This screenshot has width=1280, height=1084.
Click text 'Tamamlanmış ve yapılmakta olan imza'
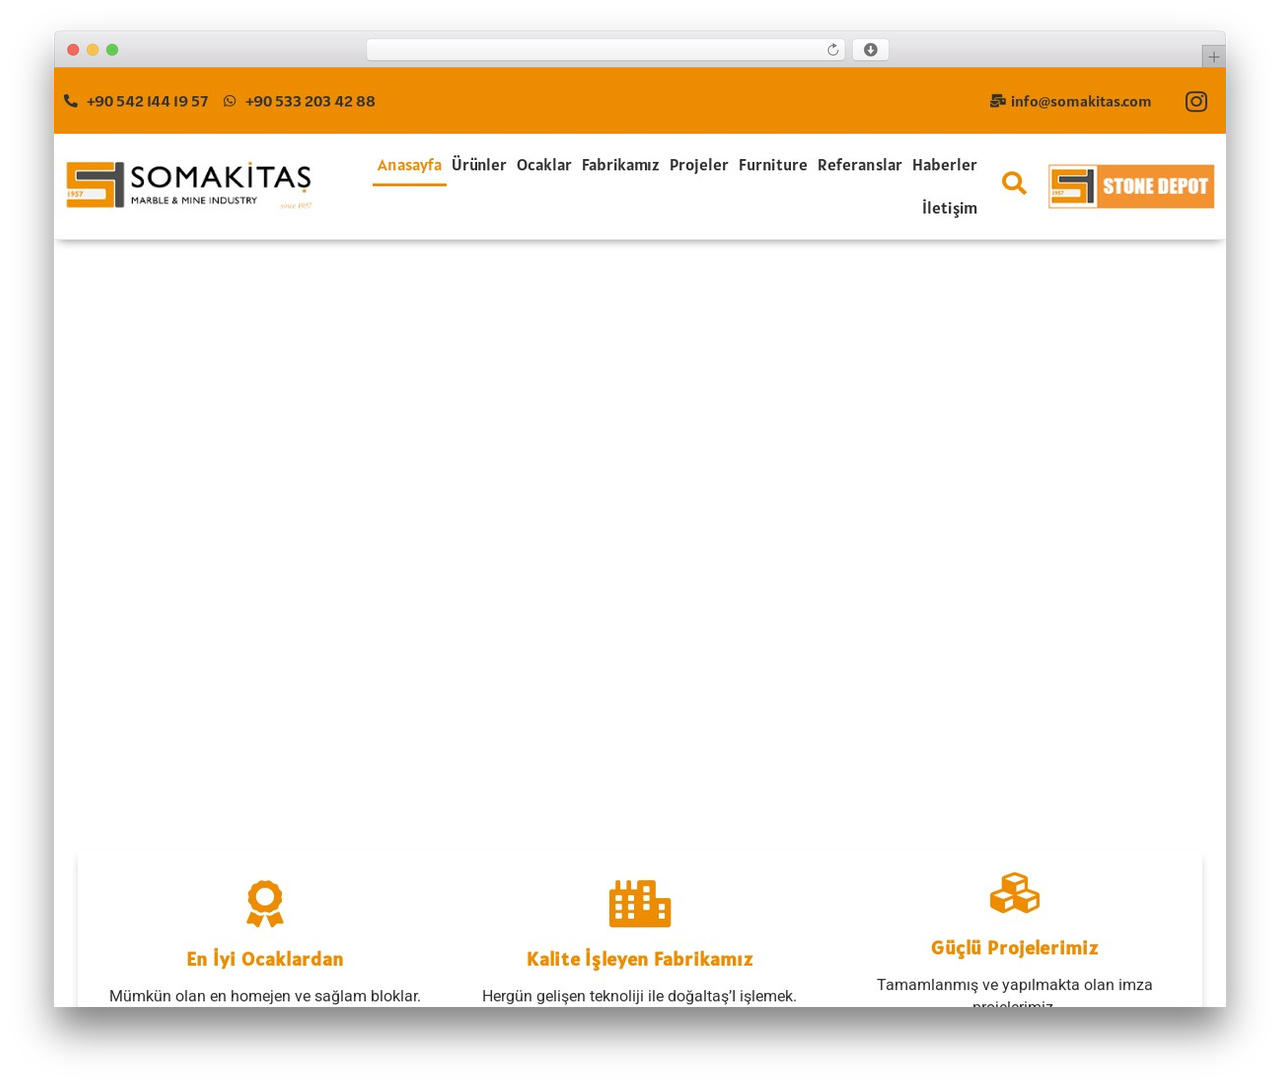(1014, 985)
